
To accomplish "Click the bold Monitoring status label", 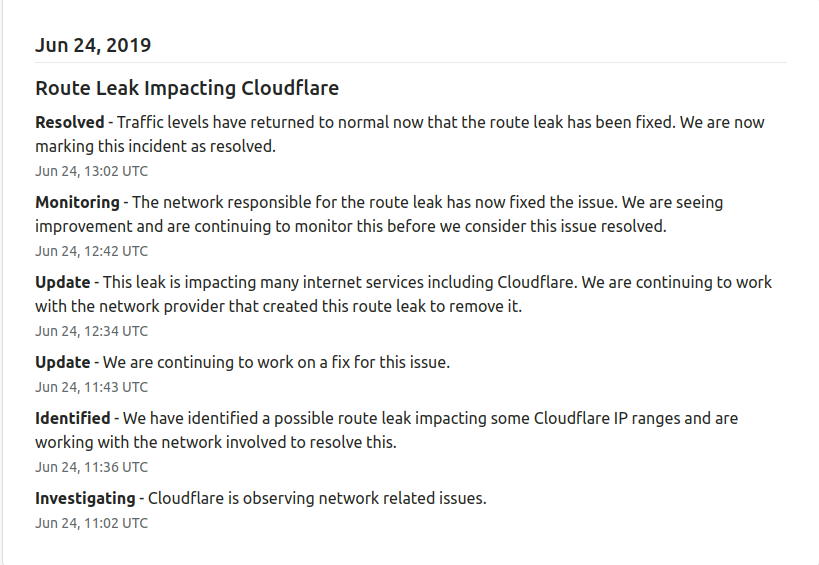I will click(77, 203).
